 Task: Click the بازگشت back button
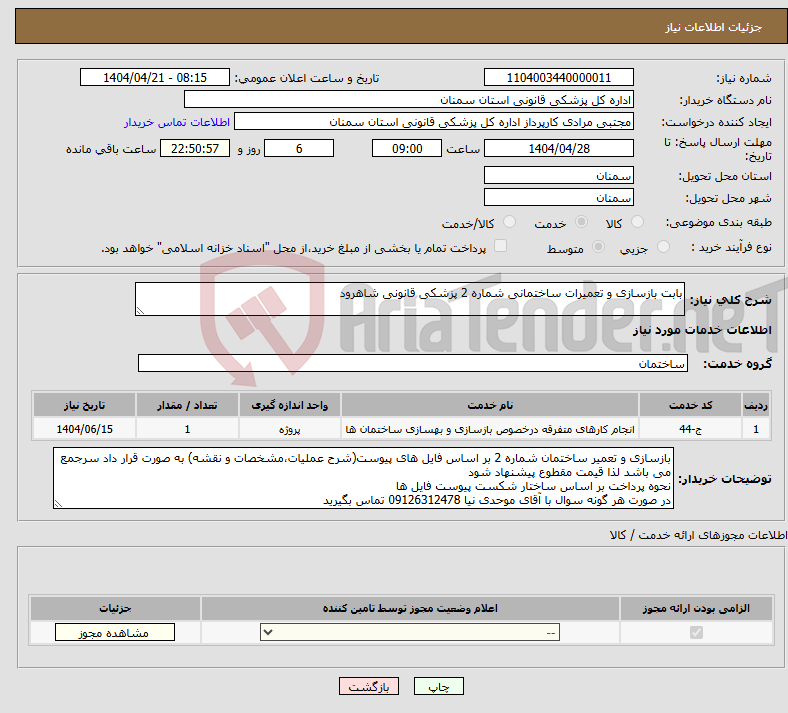tap(369, 686)
